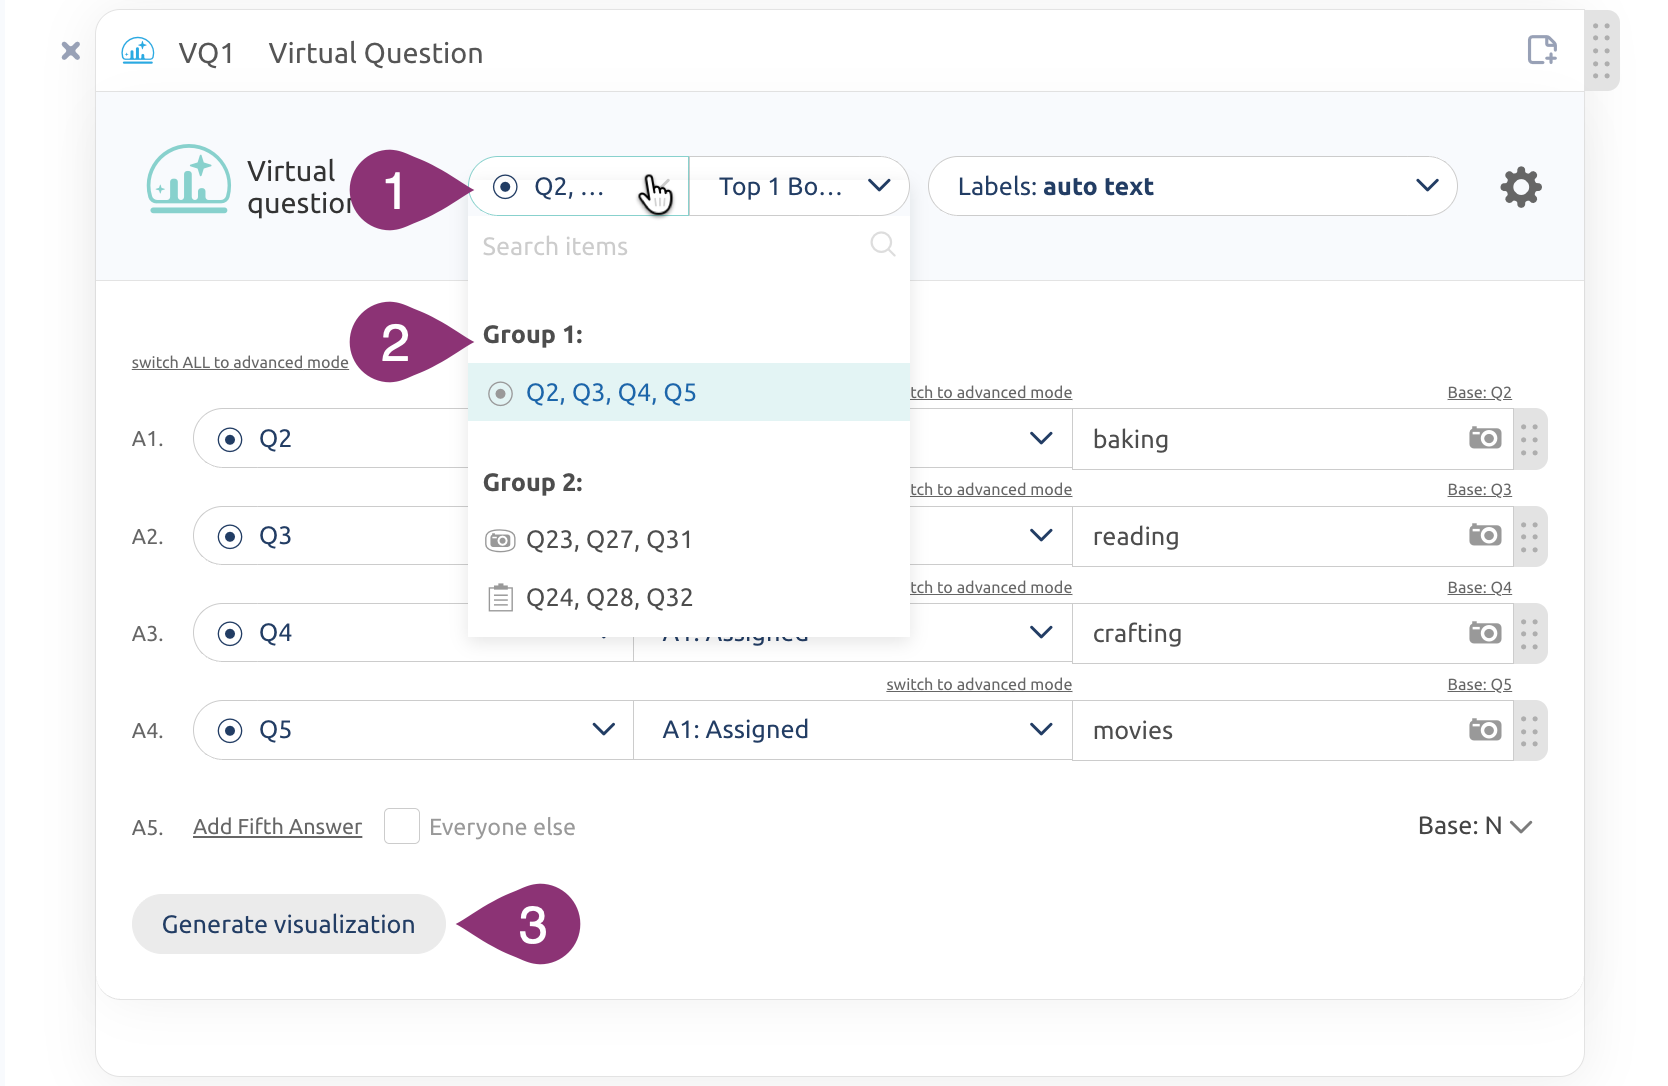Open the Labels: auto text dropdown

pyautogui.click(x=1192, y=186)
